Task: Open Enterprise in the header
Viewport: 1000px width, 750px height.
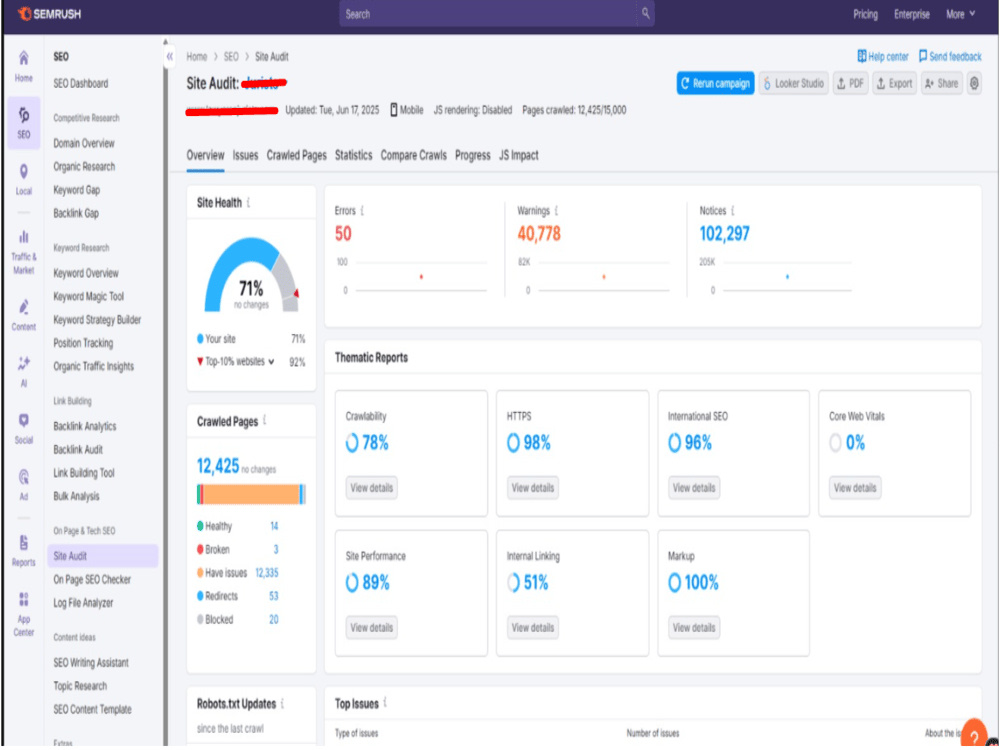Action: click(x=911, y=14)
